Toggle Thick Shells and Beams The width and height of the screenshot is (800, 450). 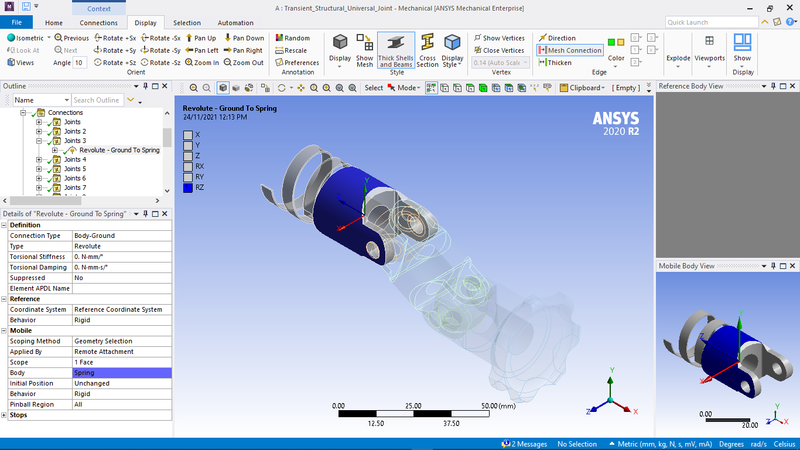tap(396, 51)
